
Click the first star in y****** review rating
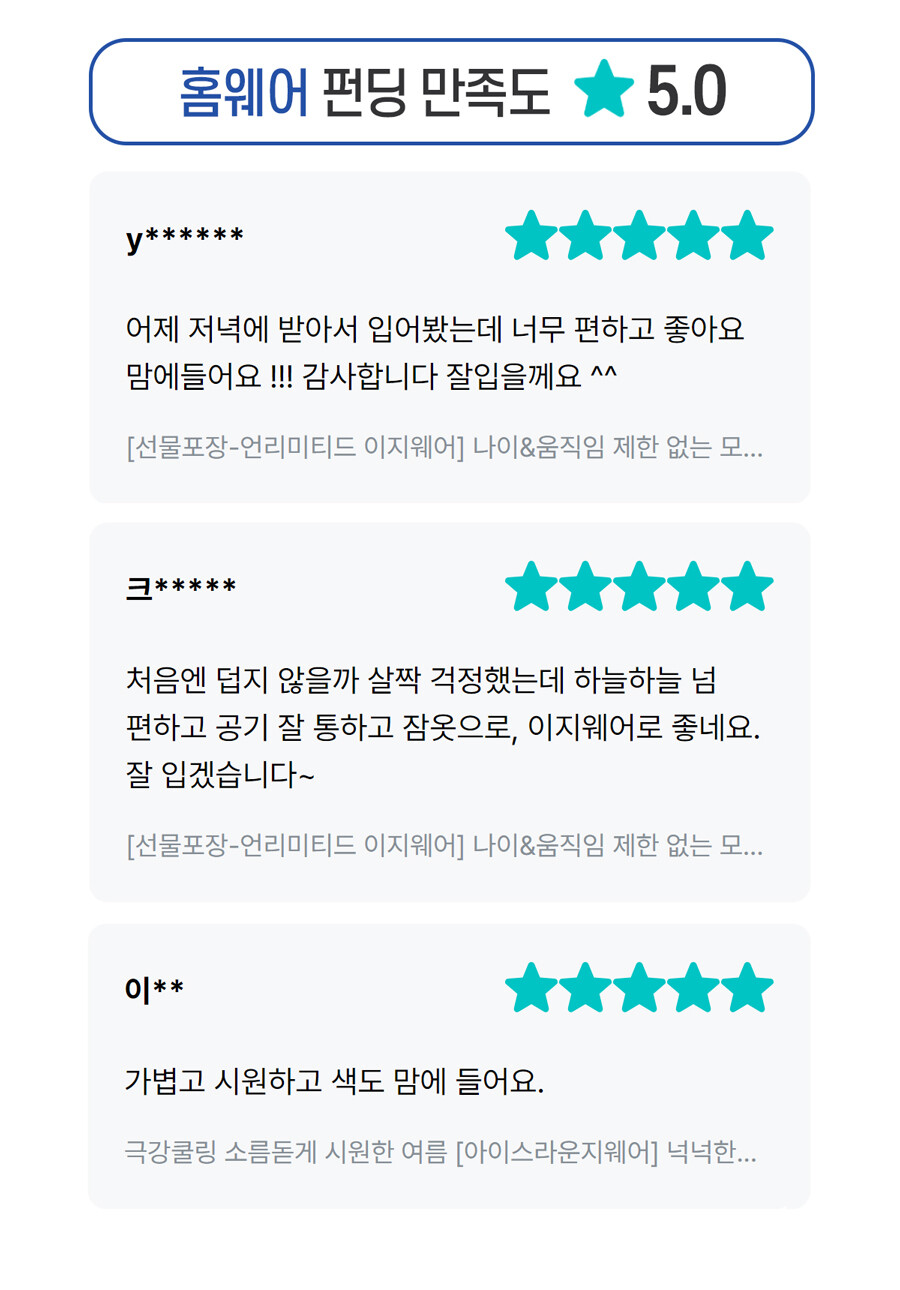point(532,237)
